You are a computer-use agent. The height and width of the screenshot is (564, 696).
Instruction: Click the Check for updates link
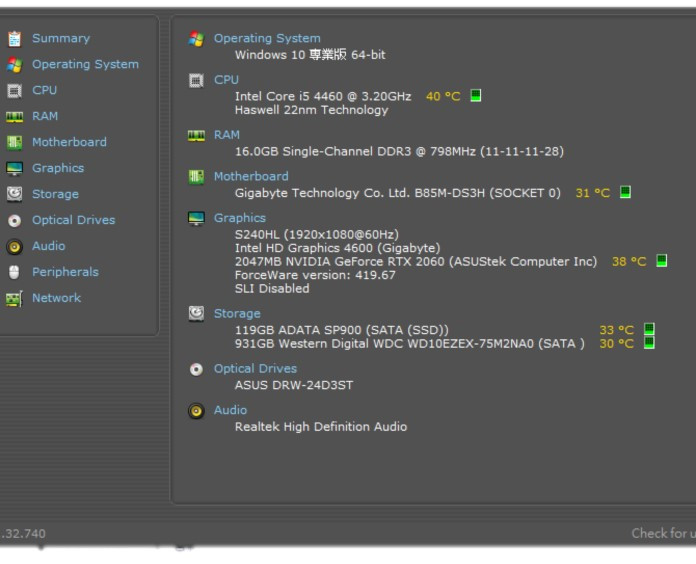pyautogui.click(x=664, y=533)
